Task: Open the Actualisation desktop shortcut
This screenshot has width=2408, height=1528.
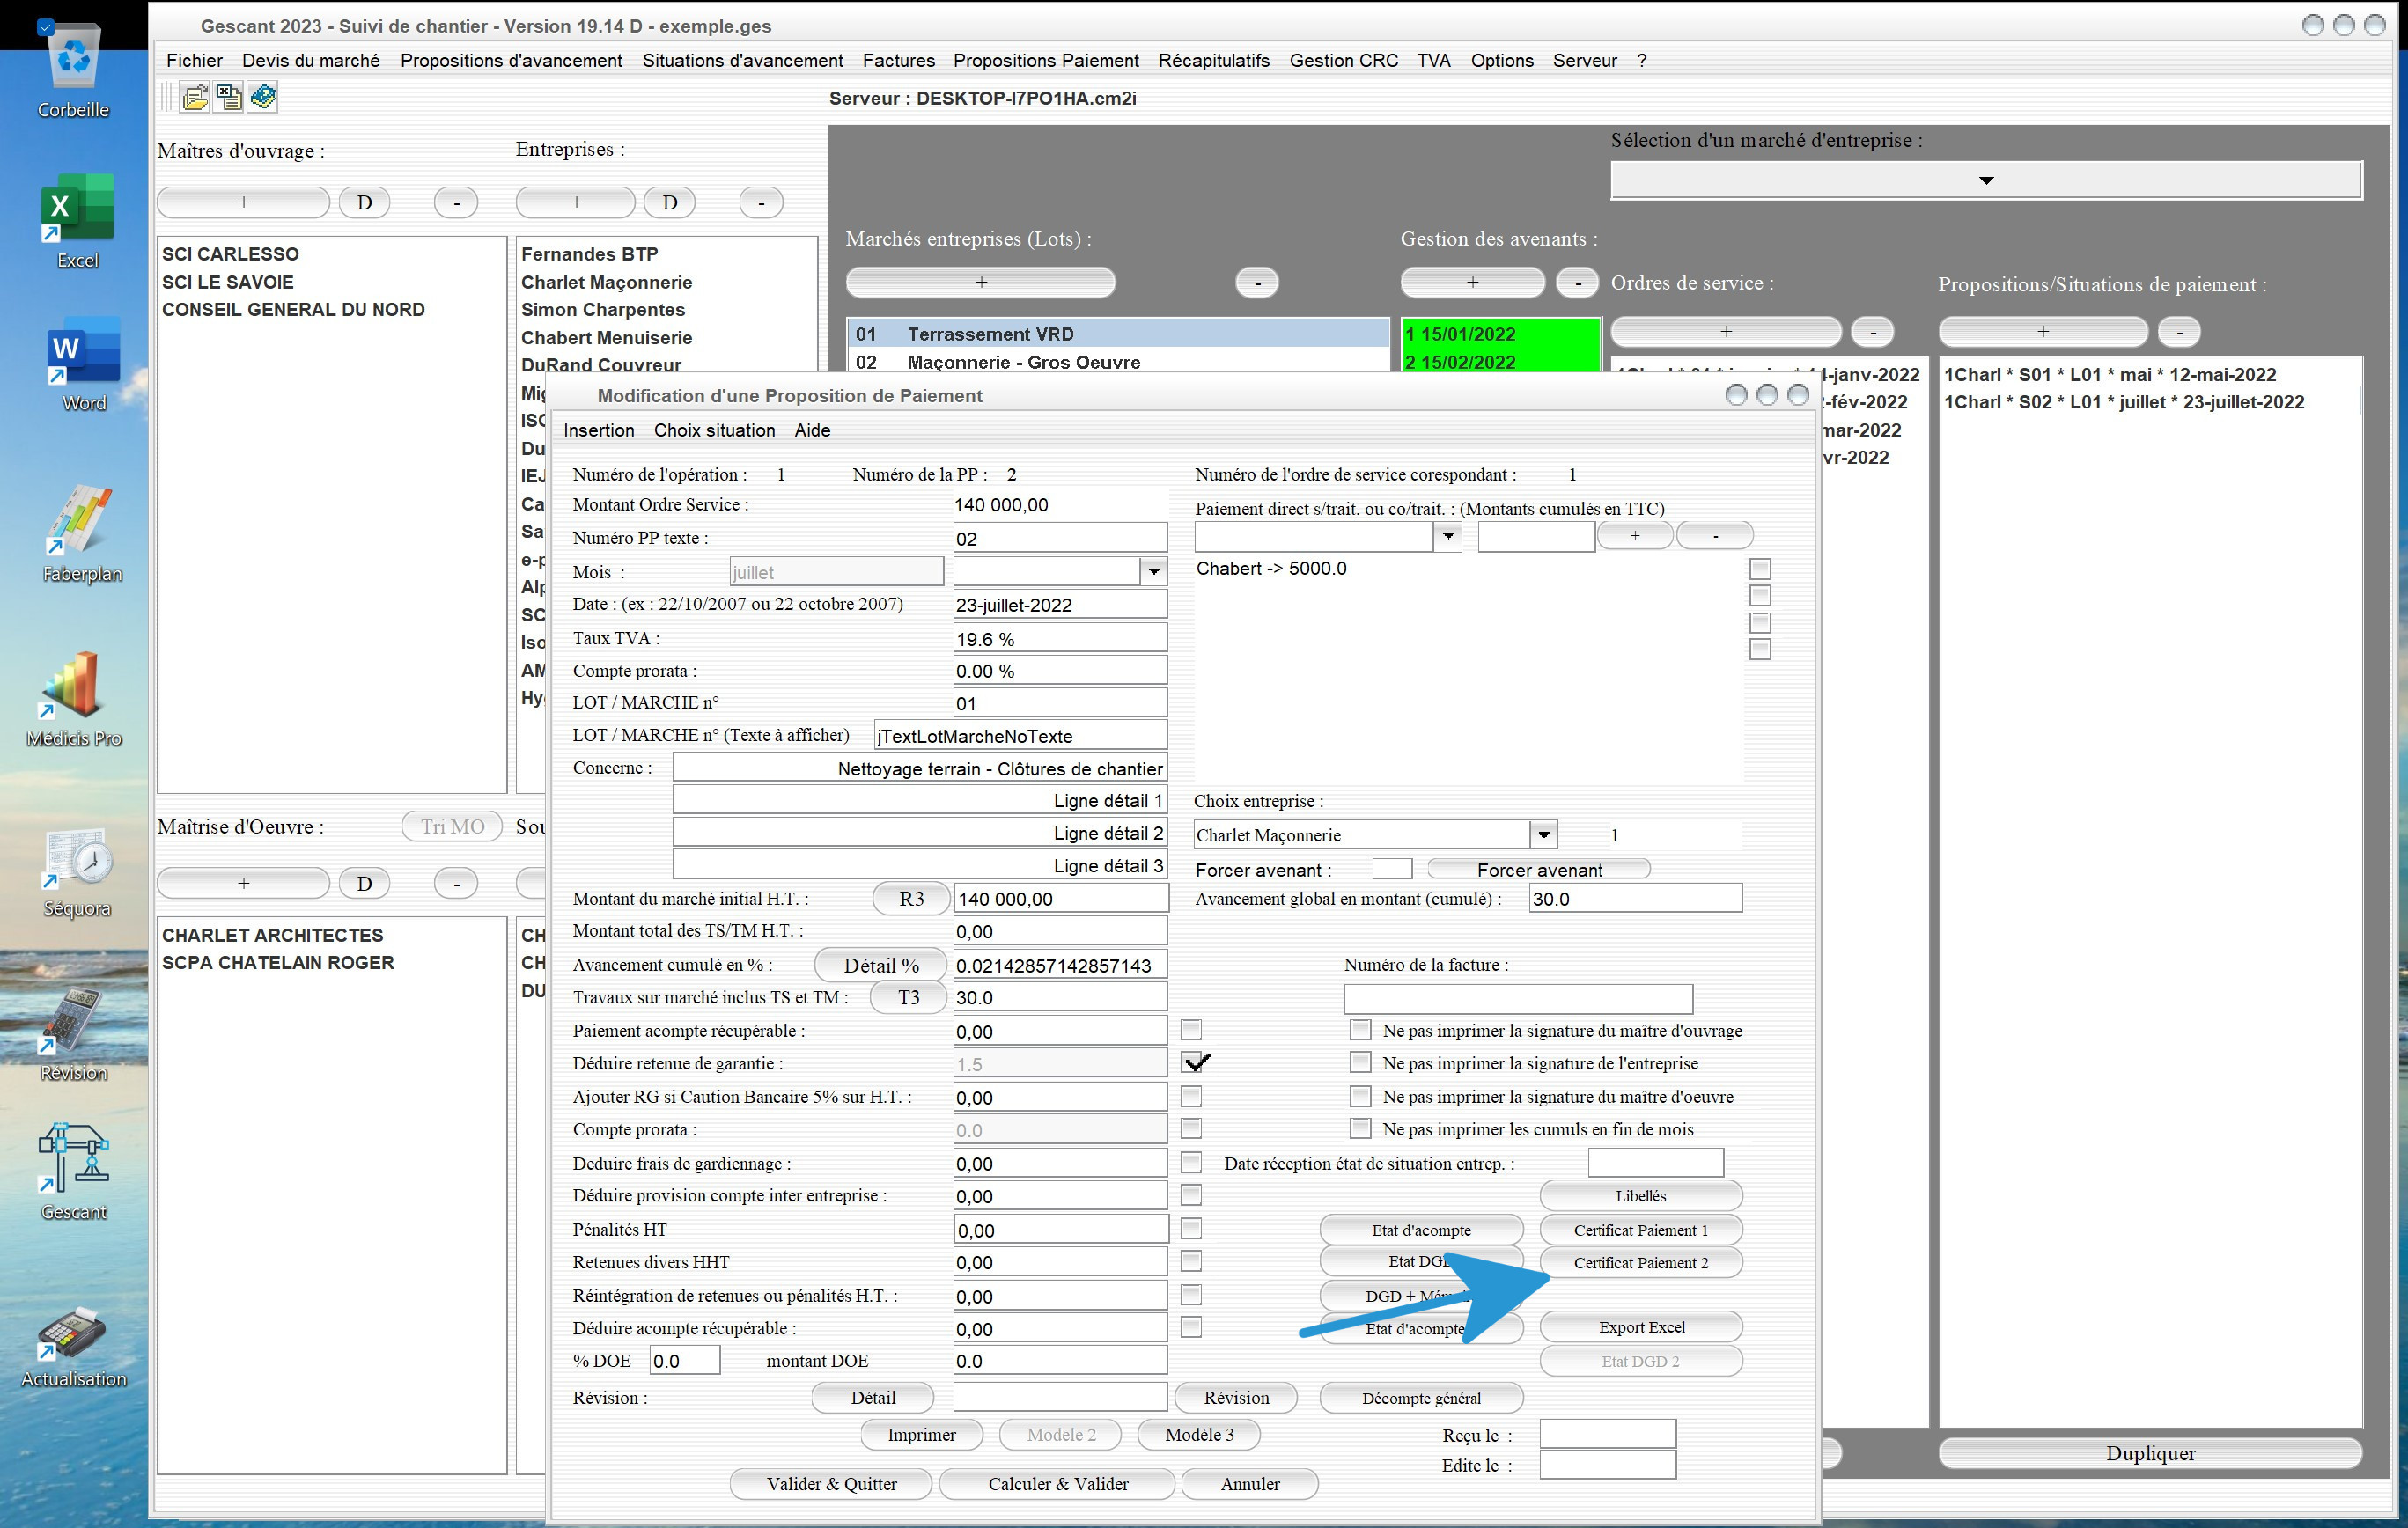Action: [x=74, y=1346]
